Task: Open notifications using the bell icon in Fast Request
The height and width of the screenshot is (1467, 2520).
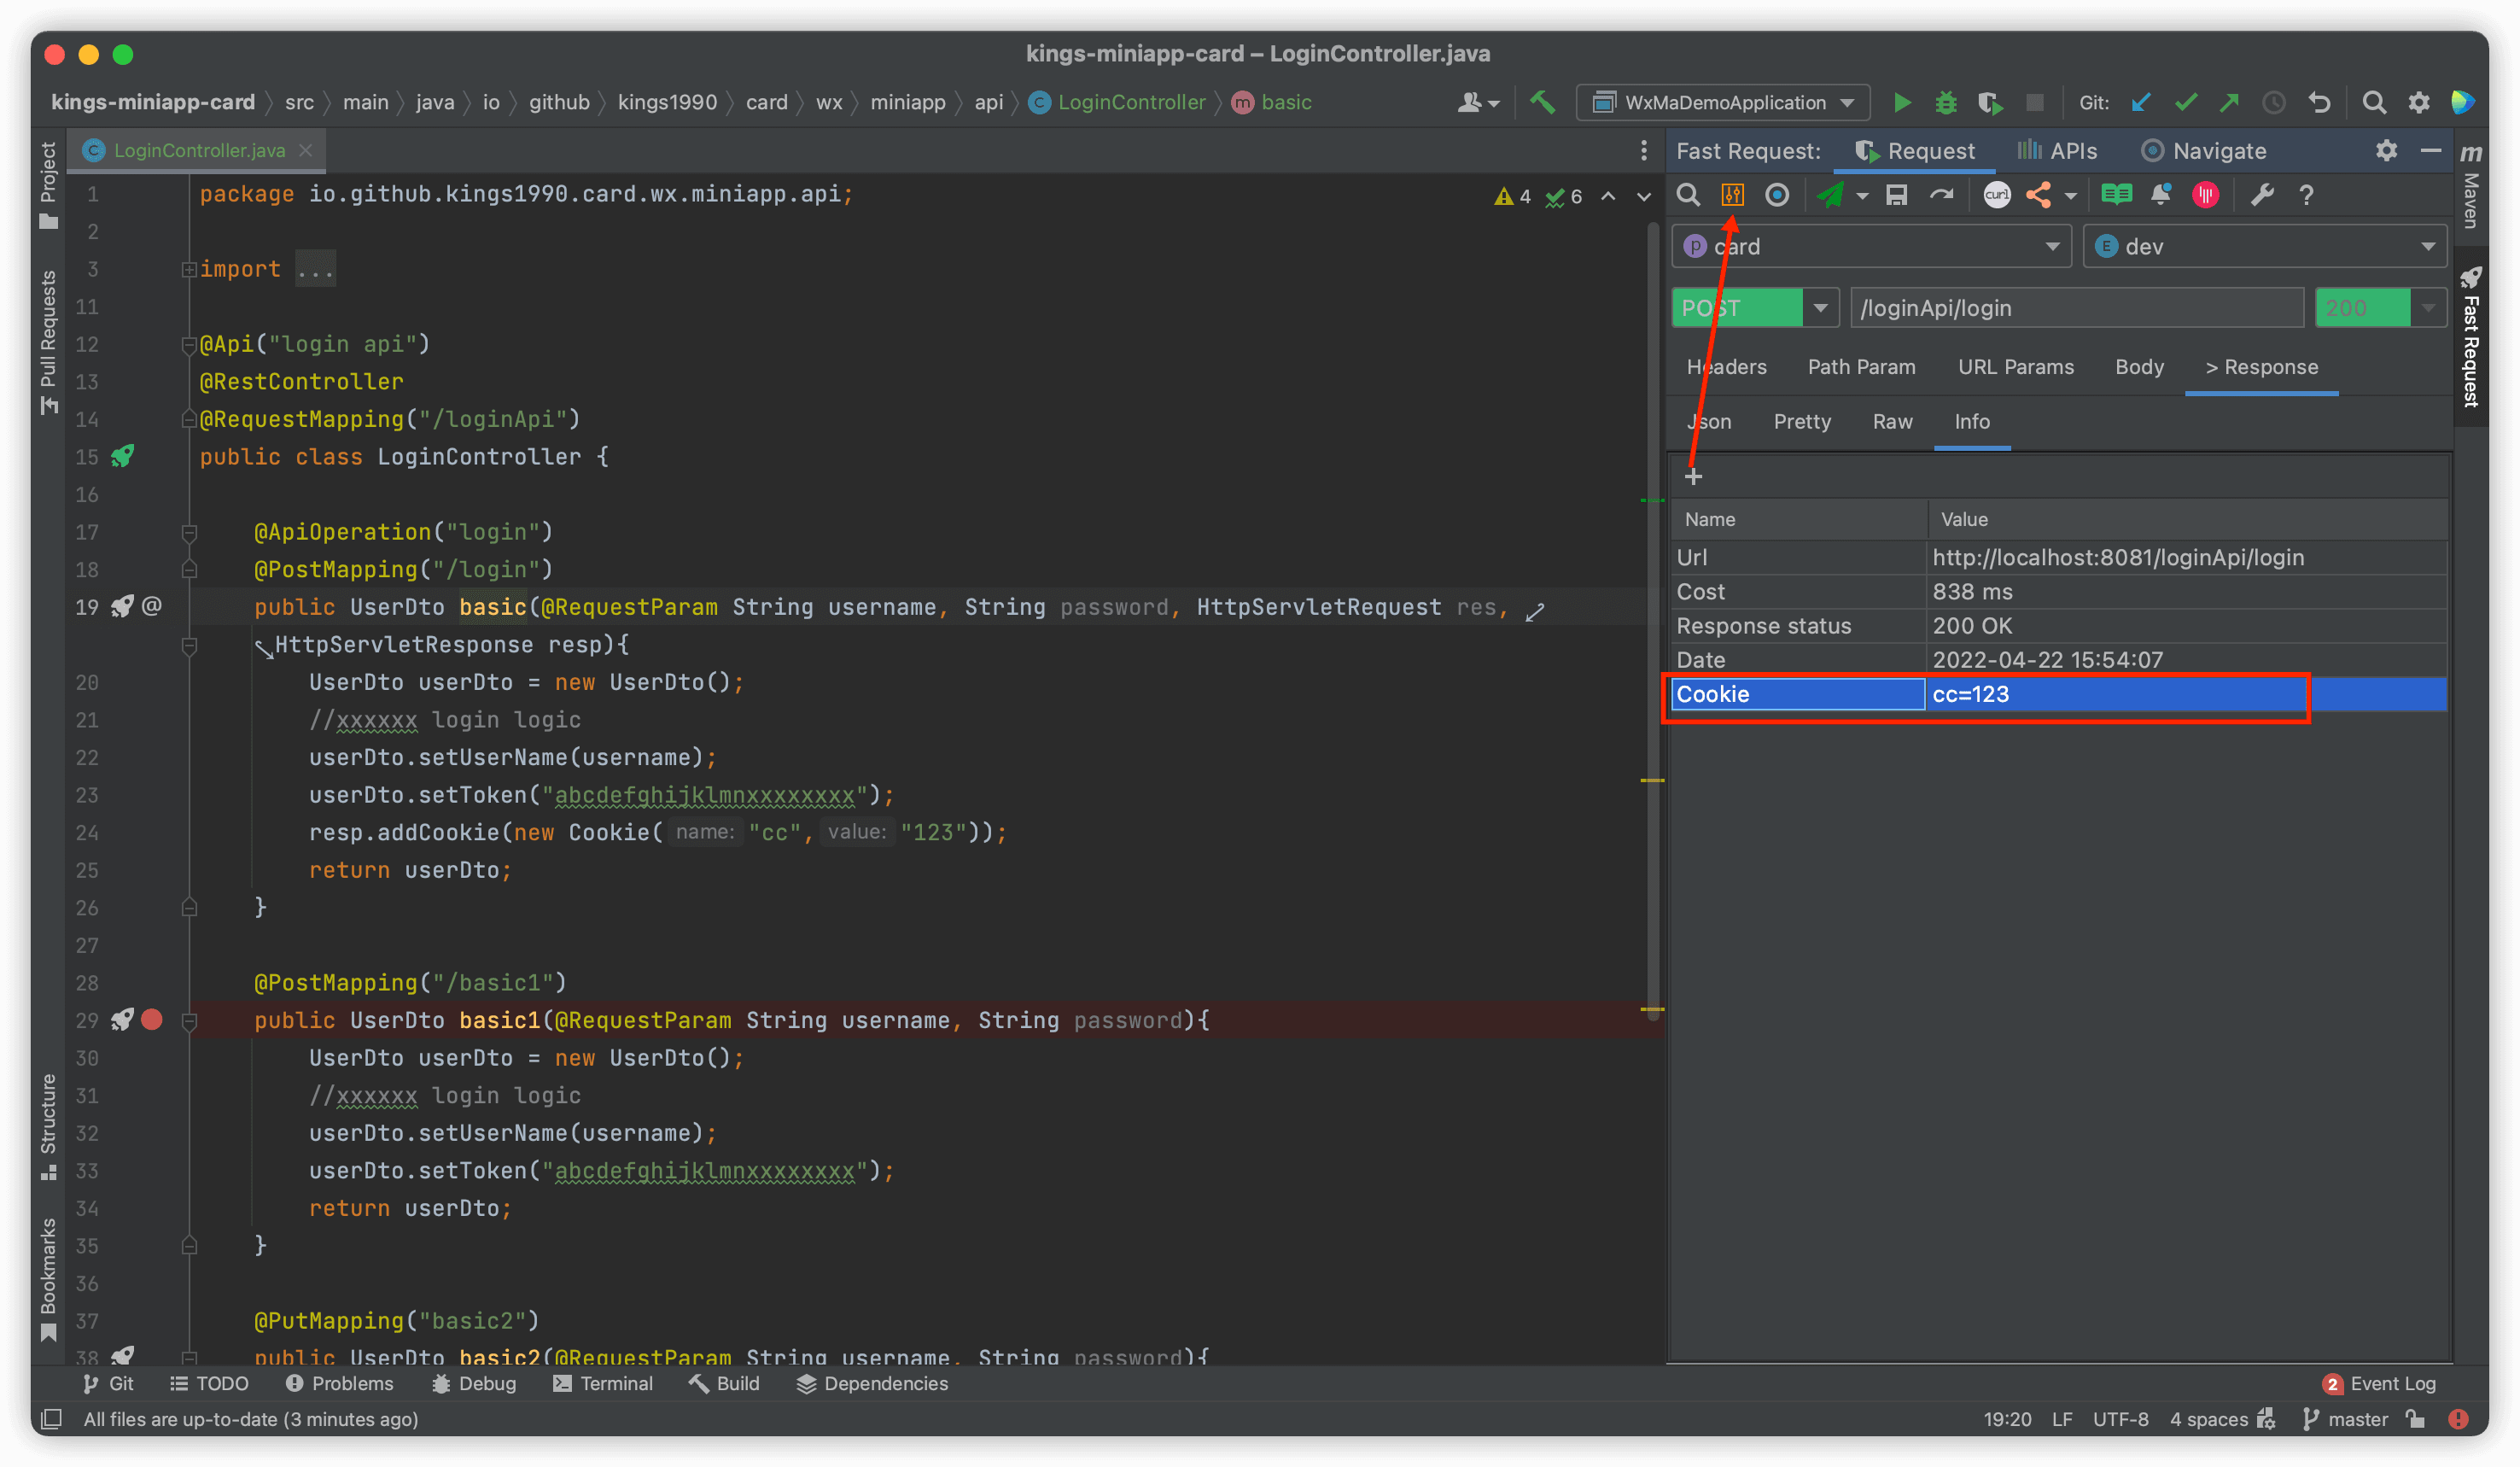Action: [x=2161, y=195]
